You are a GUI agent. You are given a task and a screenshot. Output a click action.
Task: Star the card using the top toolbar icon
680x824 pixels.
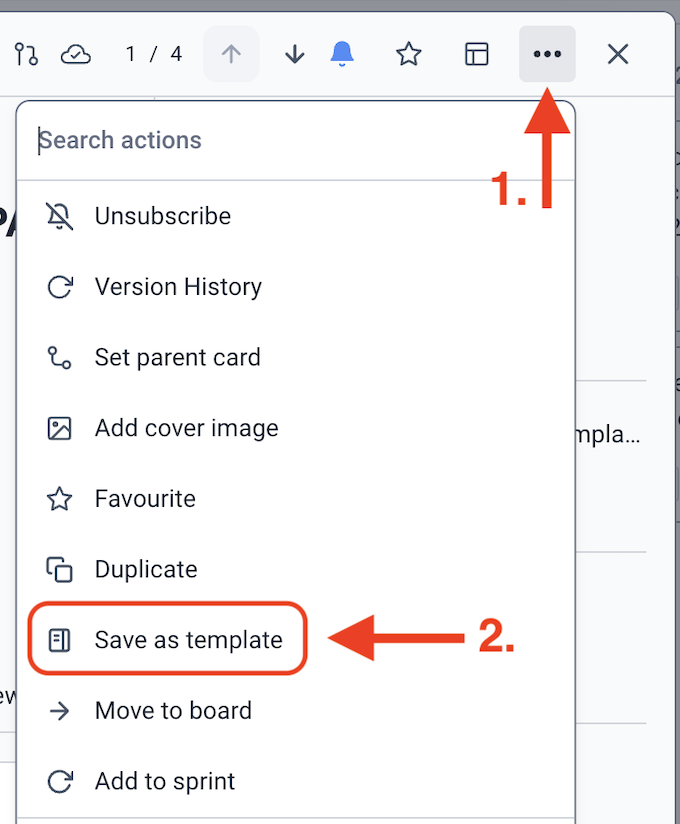click(408, 54)
